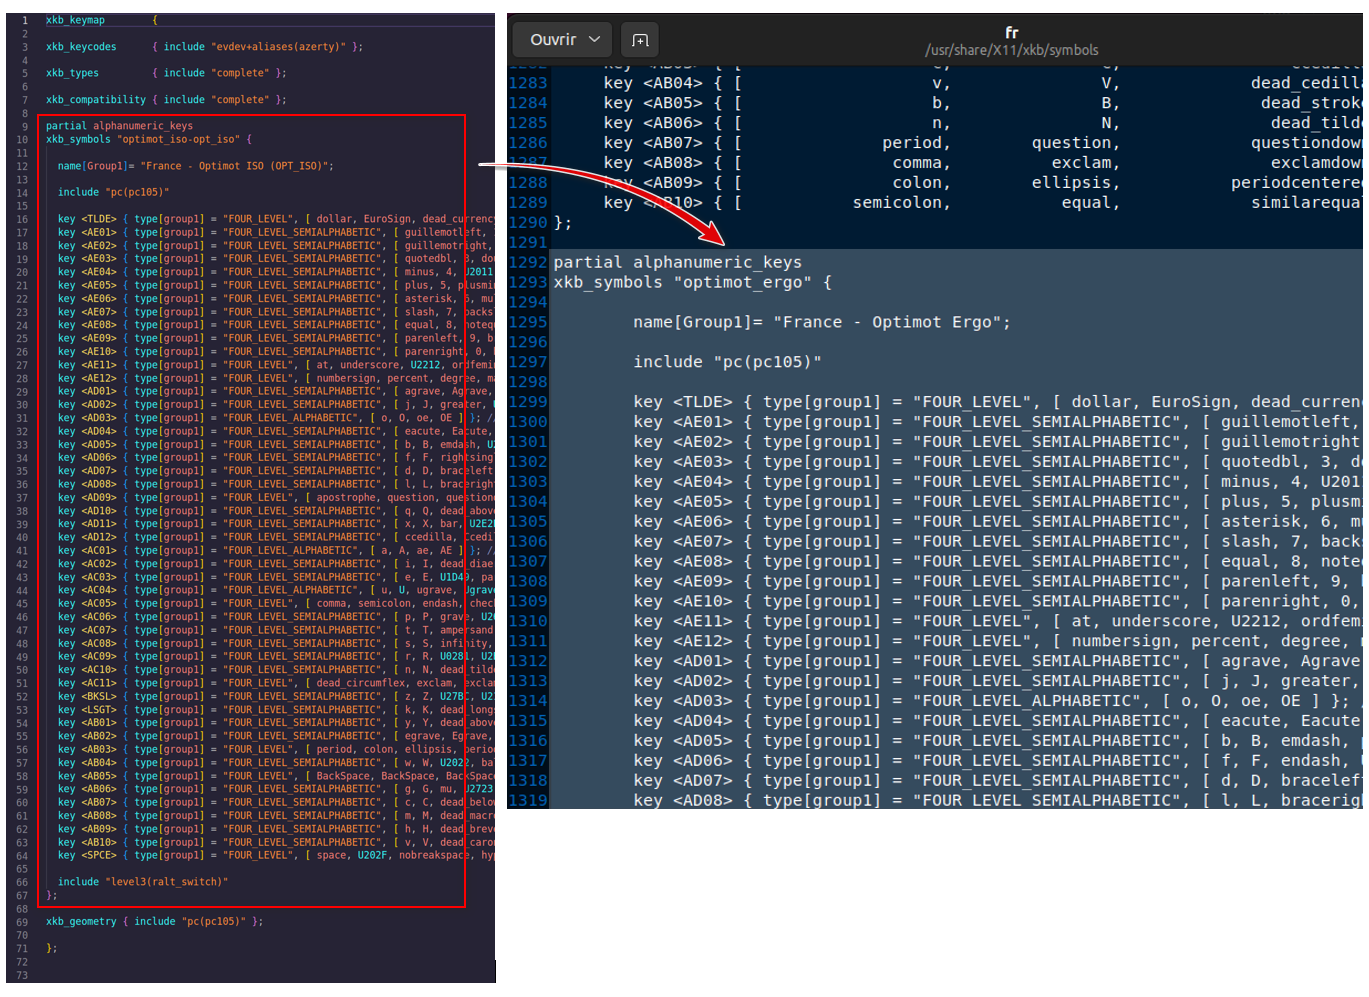Click the <SPCE> key line in left editor
The height and width of the screenshot is (997, 1369).
pyautogui.click(x=98, y=856)
